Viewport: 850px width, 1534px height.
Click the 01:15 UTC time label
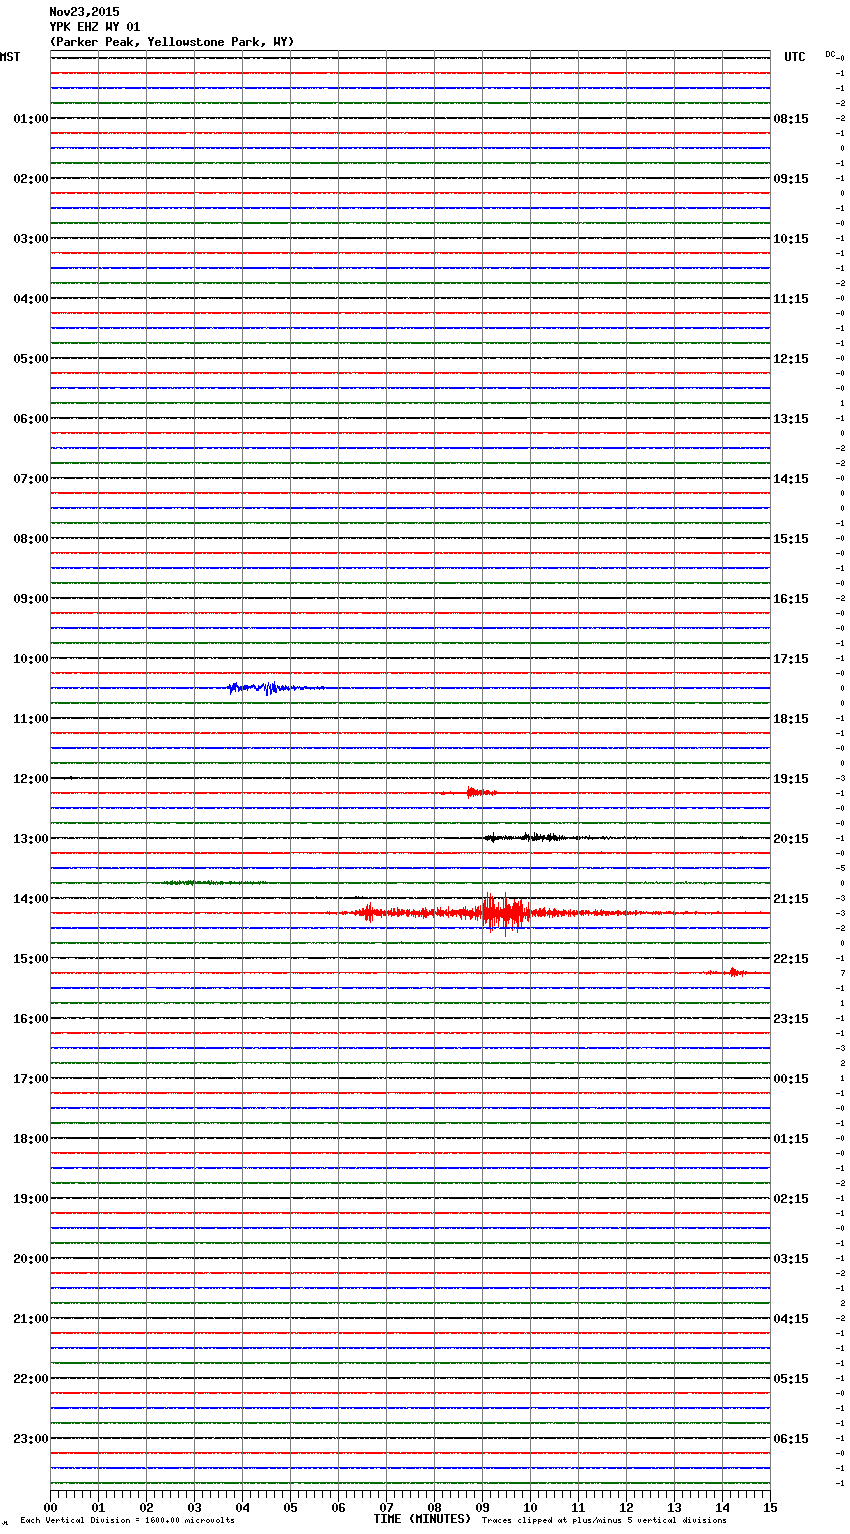[x=791, y=1139]
